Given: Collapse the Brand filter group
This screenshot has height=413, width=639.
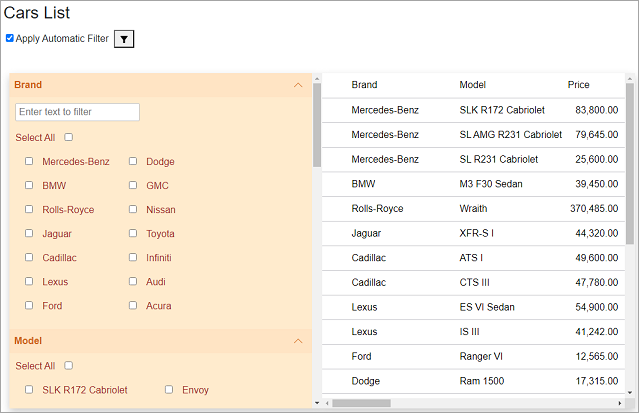Looking at the screenshot, I should (298, 85).
